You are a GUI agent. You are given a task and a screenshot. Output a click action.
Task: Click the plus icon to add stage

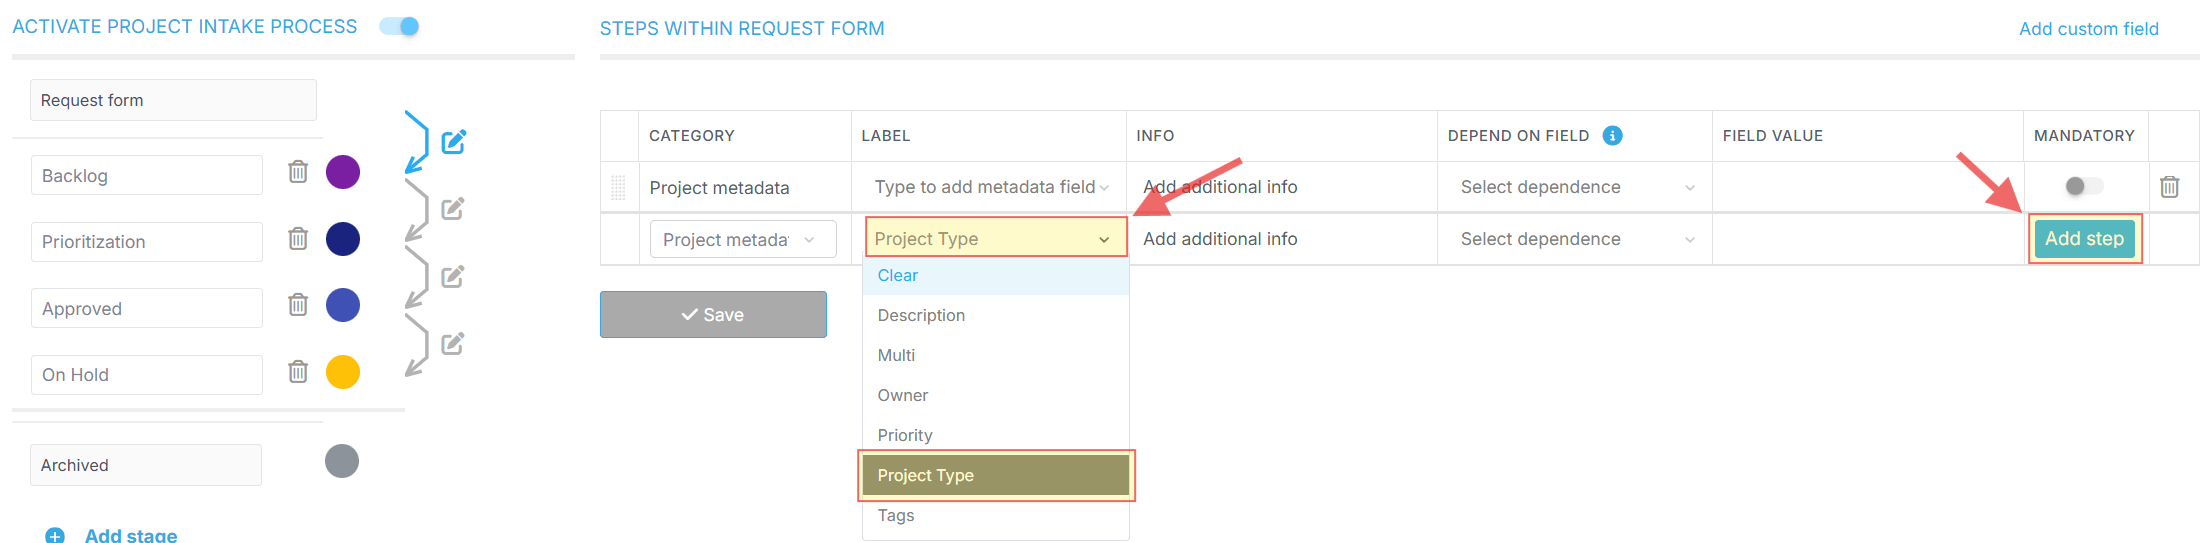tap(55, 535)
